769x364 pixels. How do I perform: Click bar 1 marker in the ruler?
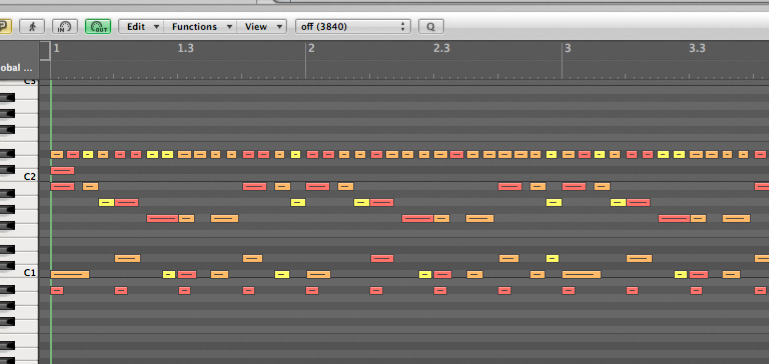[x=56, y=48]
